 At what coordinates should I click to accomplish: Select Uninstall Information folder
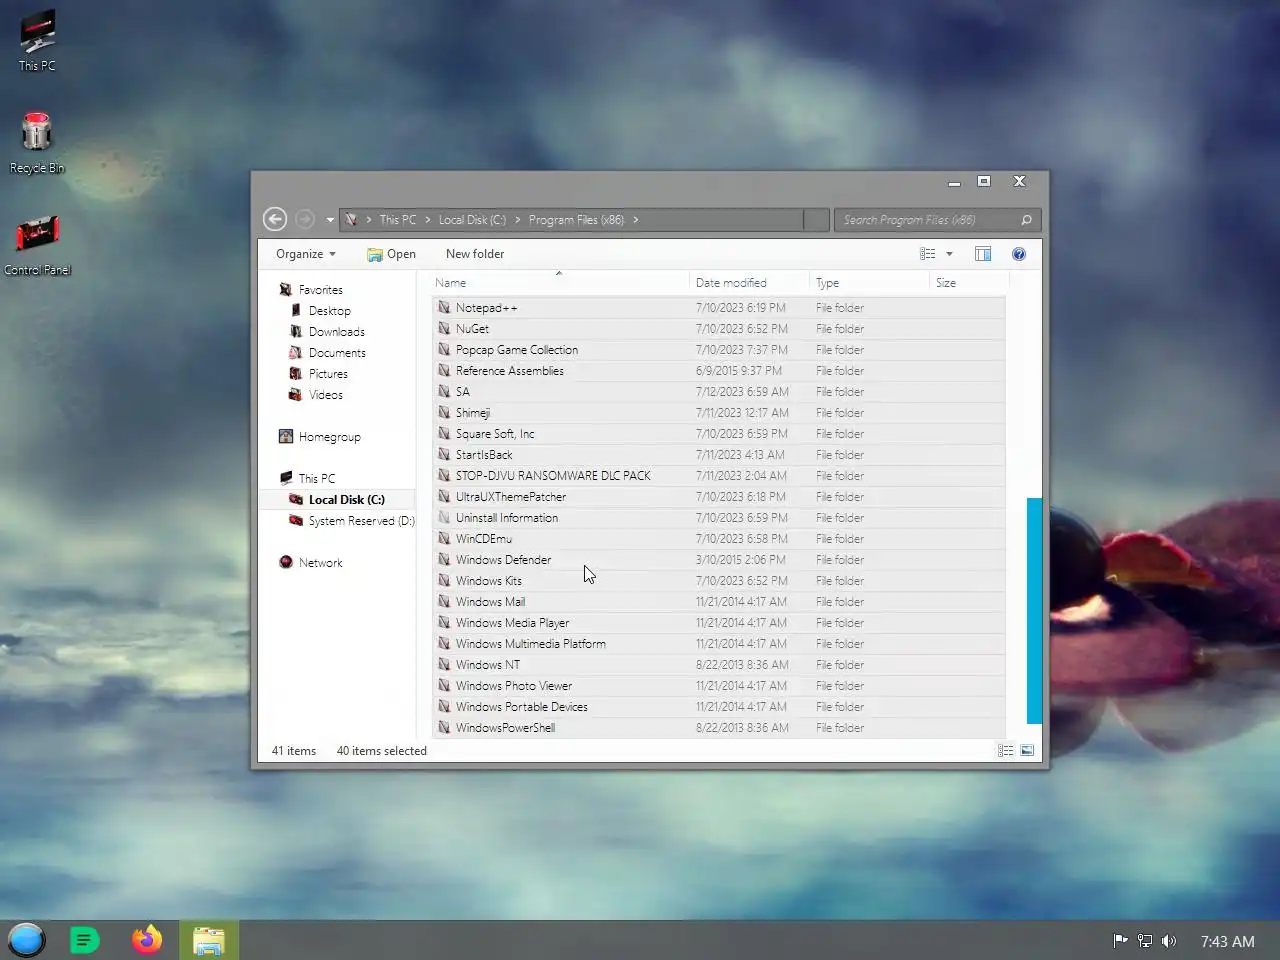pos(719,518)
